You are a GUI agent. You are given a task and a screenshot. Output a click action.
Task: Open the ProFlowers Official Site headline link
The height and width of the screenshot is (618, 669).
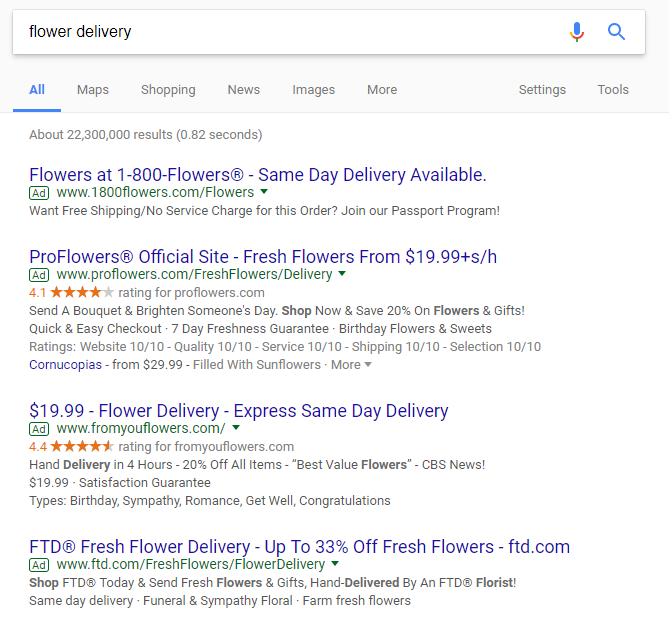[x=263, y=257]
